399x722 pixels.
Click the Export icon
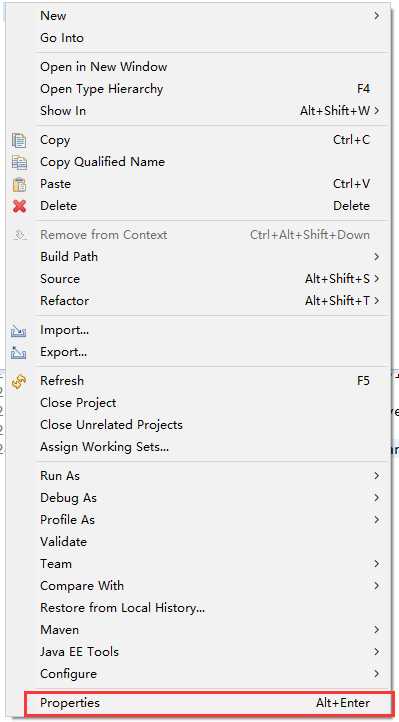pyautogui.click(x=18, y=353)
